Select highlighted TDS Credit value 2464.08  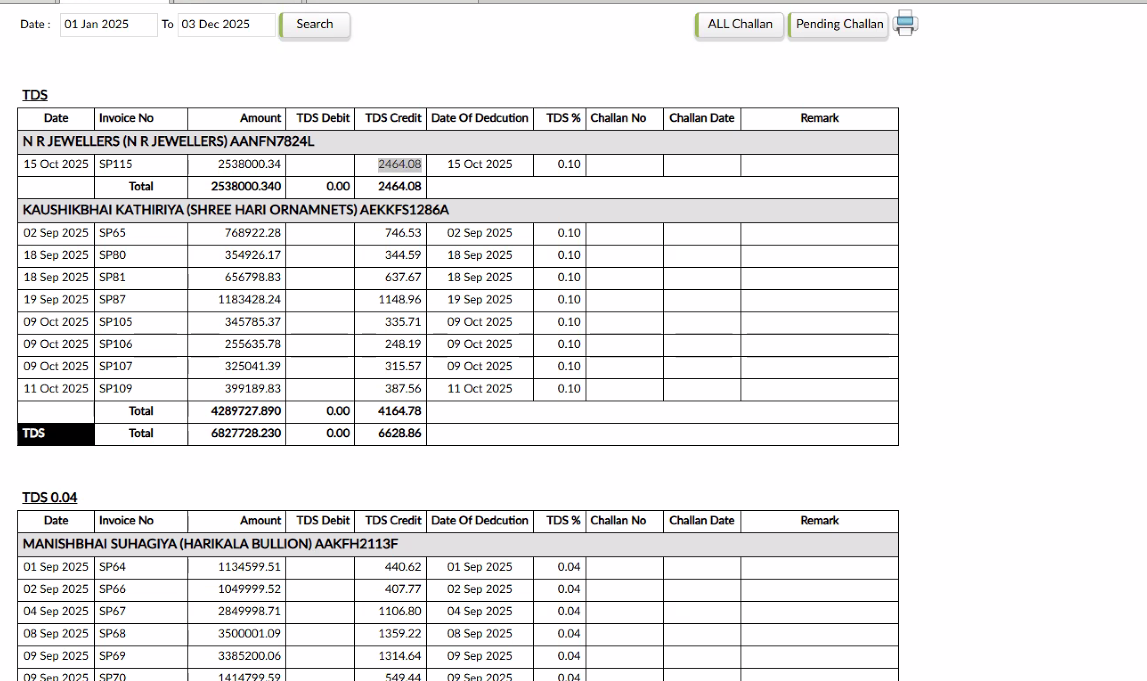pyautogui.click(x=399, y=165)
